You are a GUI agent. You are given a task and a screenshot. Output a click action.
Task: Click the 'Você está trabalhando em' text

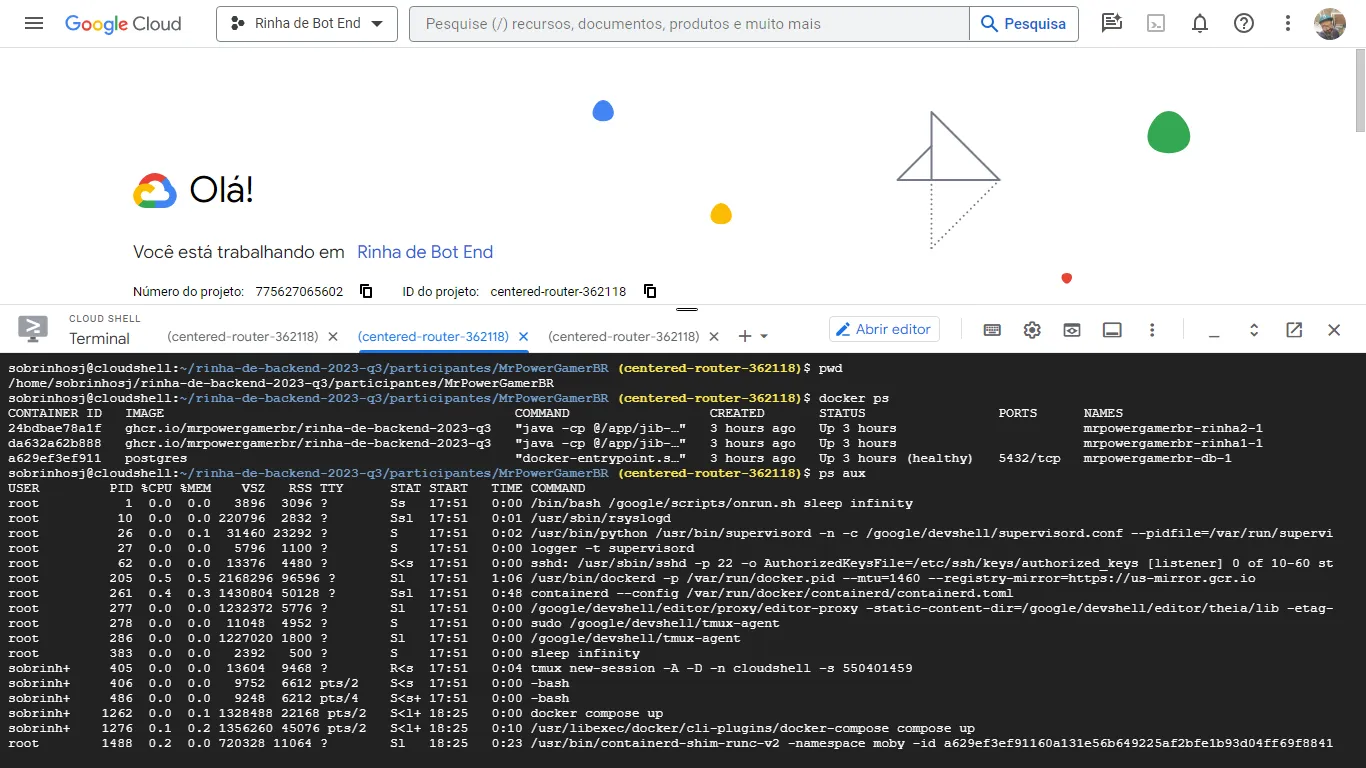click(239, 252)
